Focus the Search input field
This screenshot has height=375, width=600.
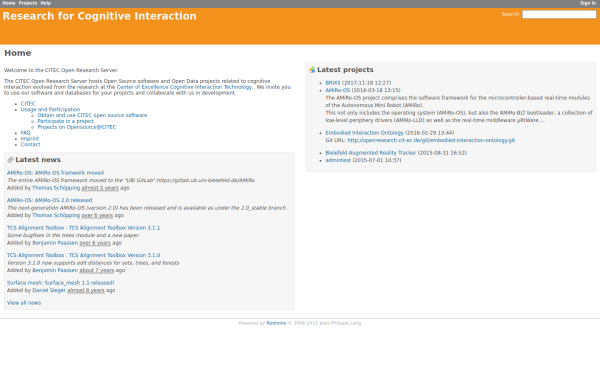pos(559,14)
